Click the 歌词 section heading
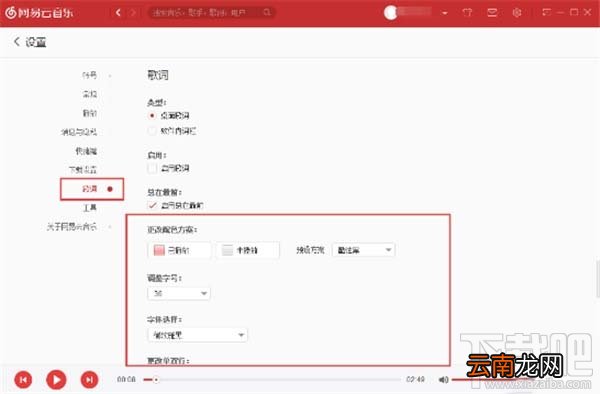 (158, 75)
